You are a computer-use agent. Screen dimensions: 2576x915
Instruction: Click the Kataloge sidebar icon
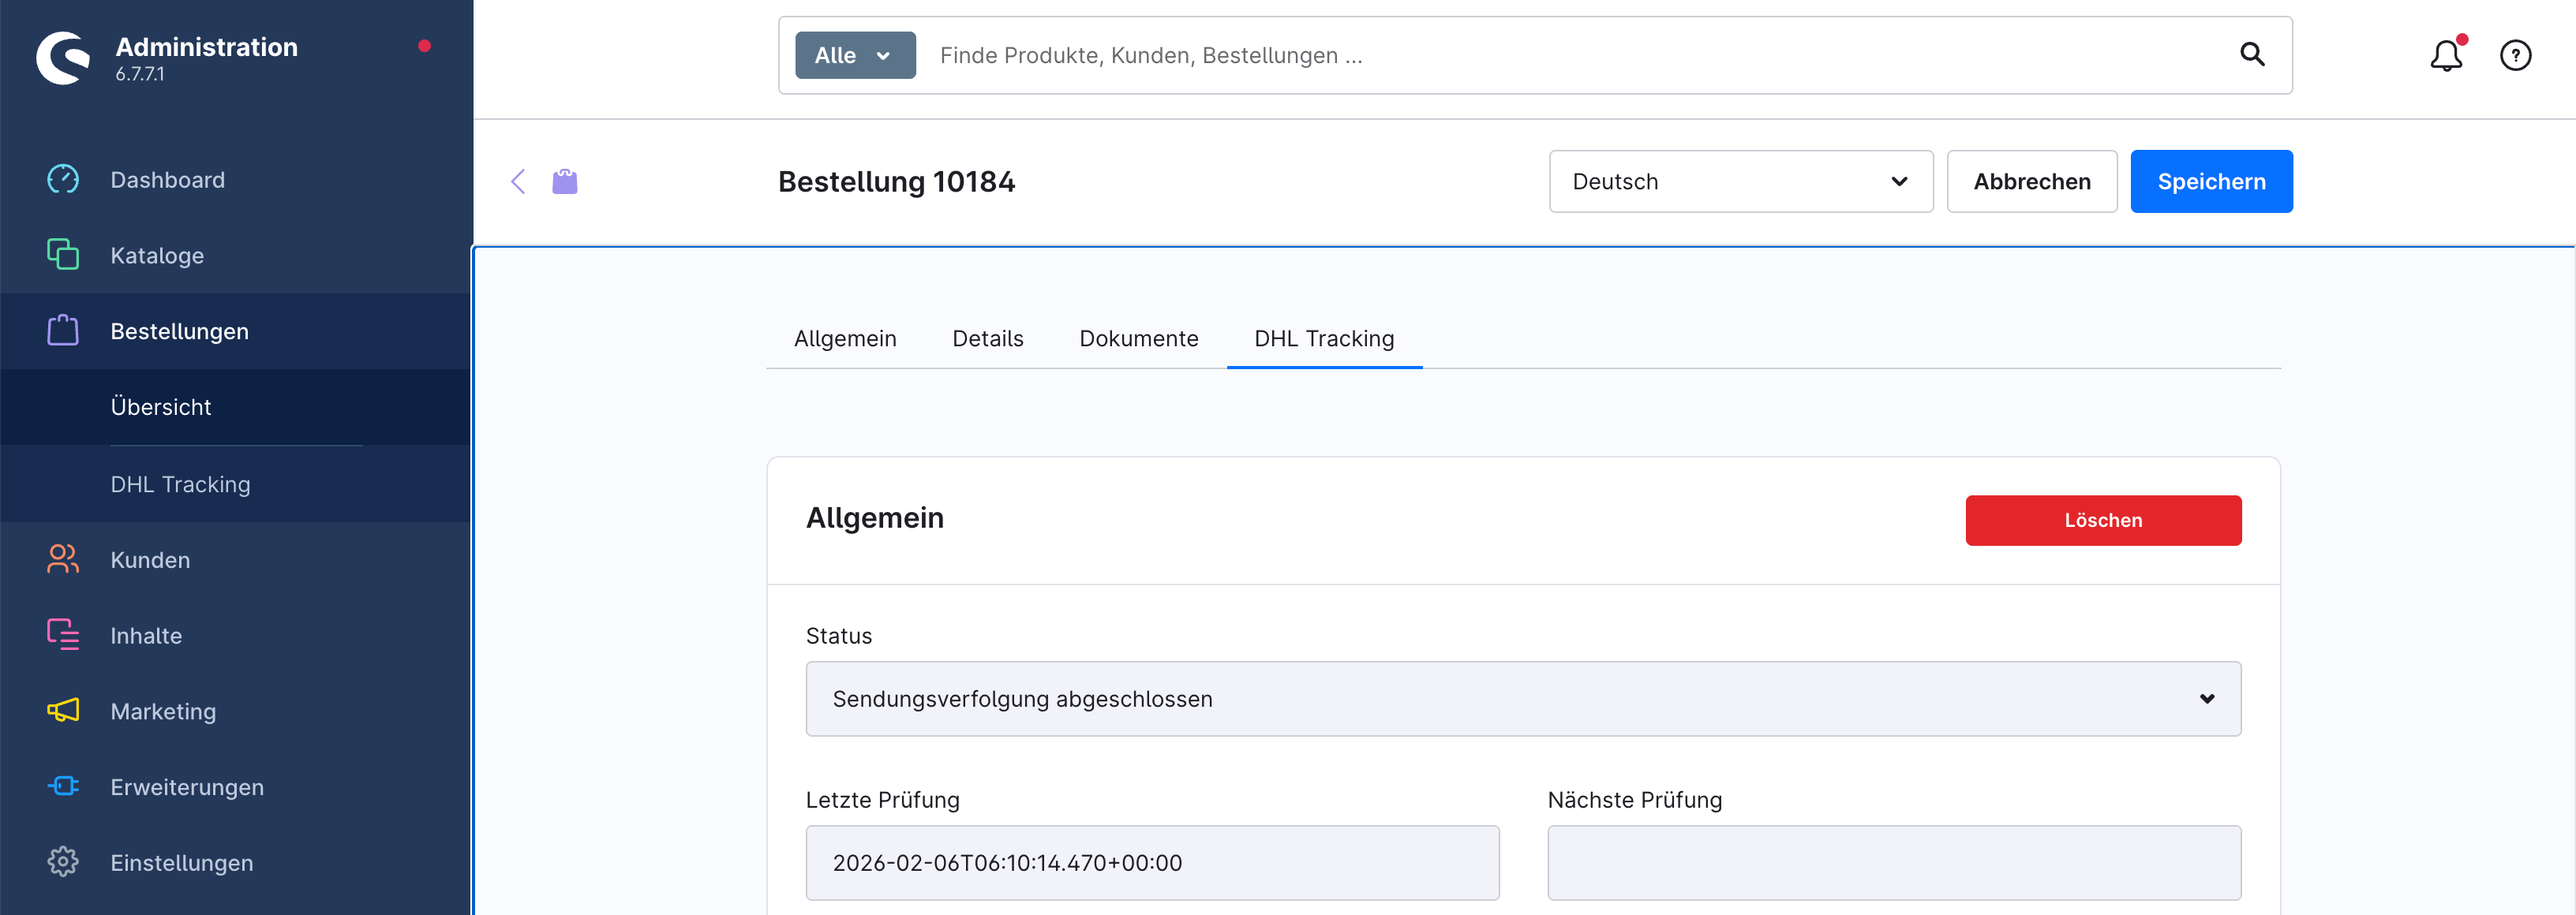[x=63, y=254]
